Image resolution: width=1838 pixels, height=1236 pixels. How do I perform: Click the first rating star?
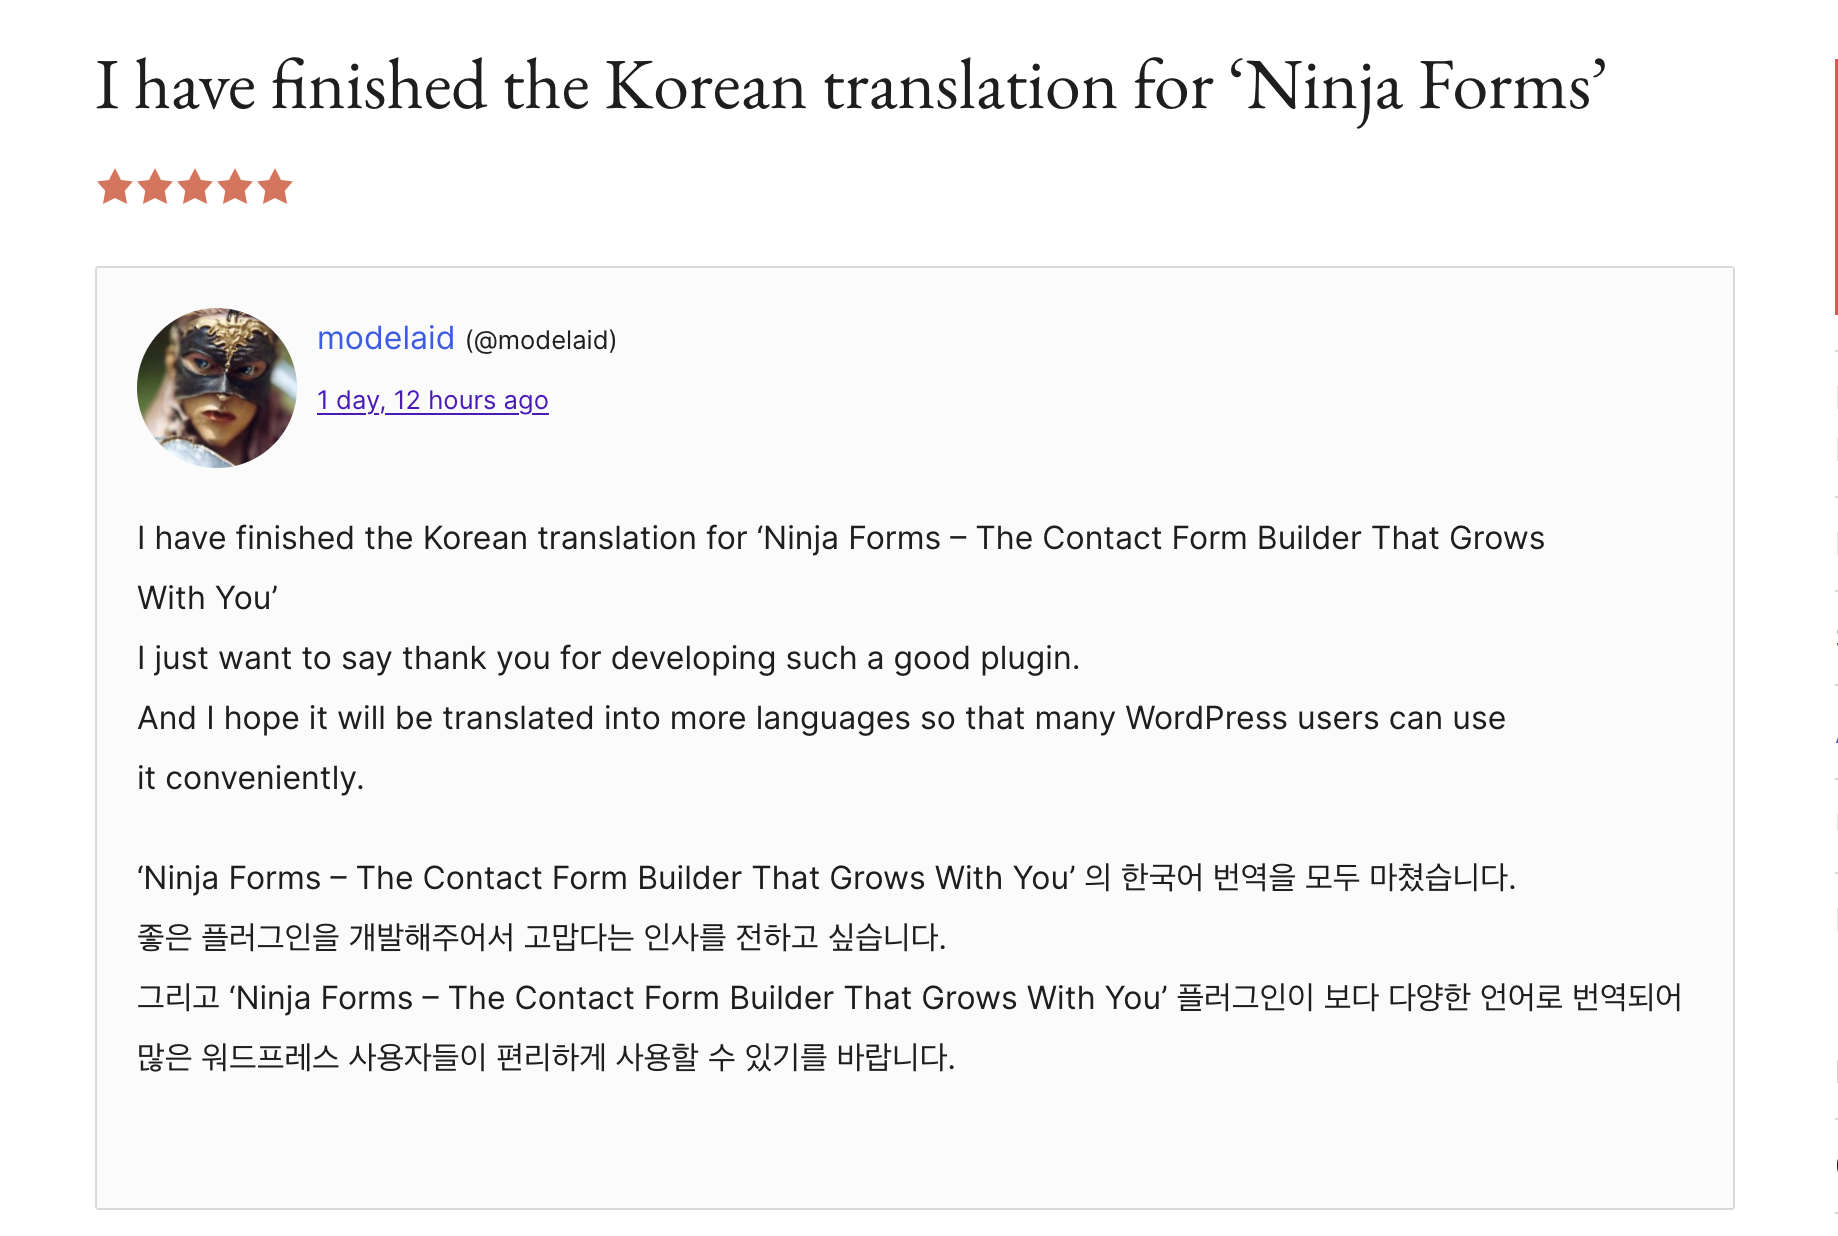point(115,187)
